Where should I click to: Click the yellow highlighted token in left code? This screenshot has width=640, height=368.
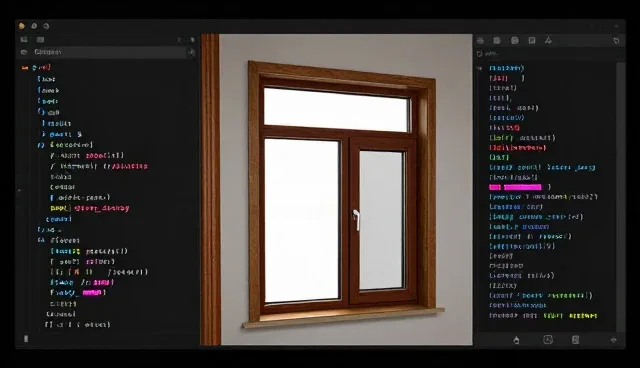[x=60, y=208]
